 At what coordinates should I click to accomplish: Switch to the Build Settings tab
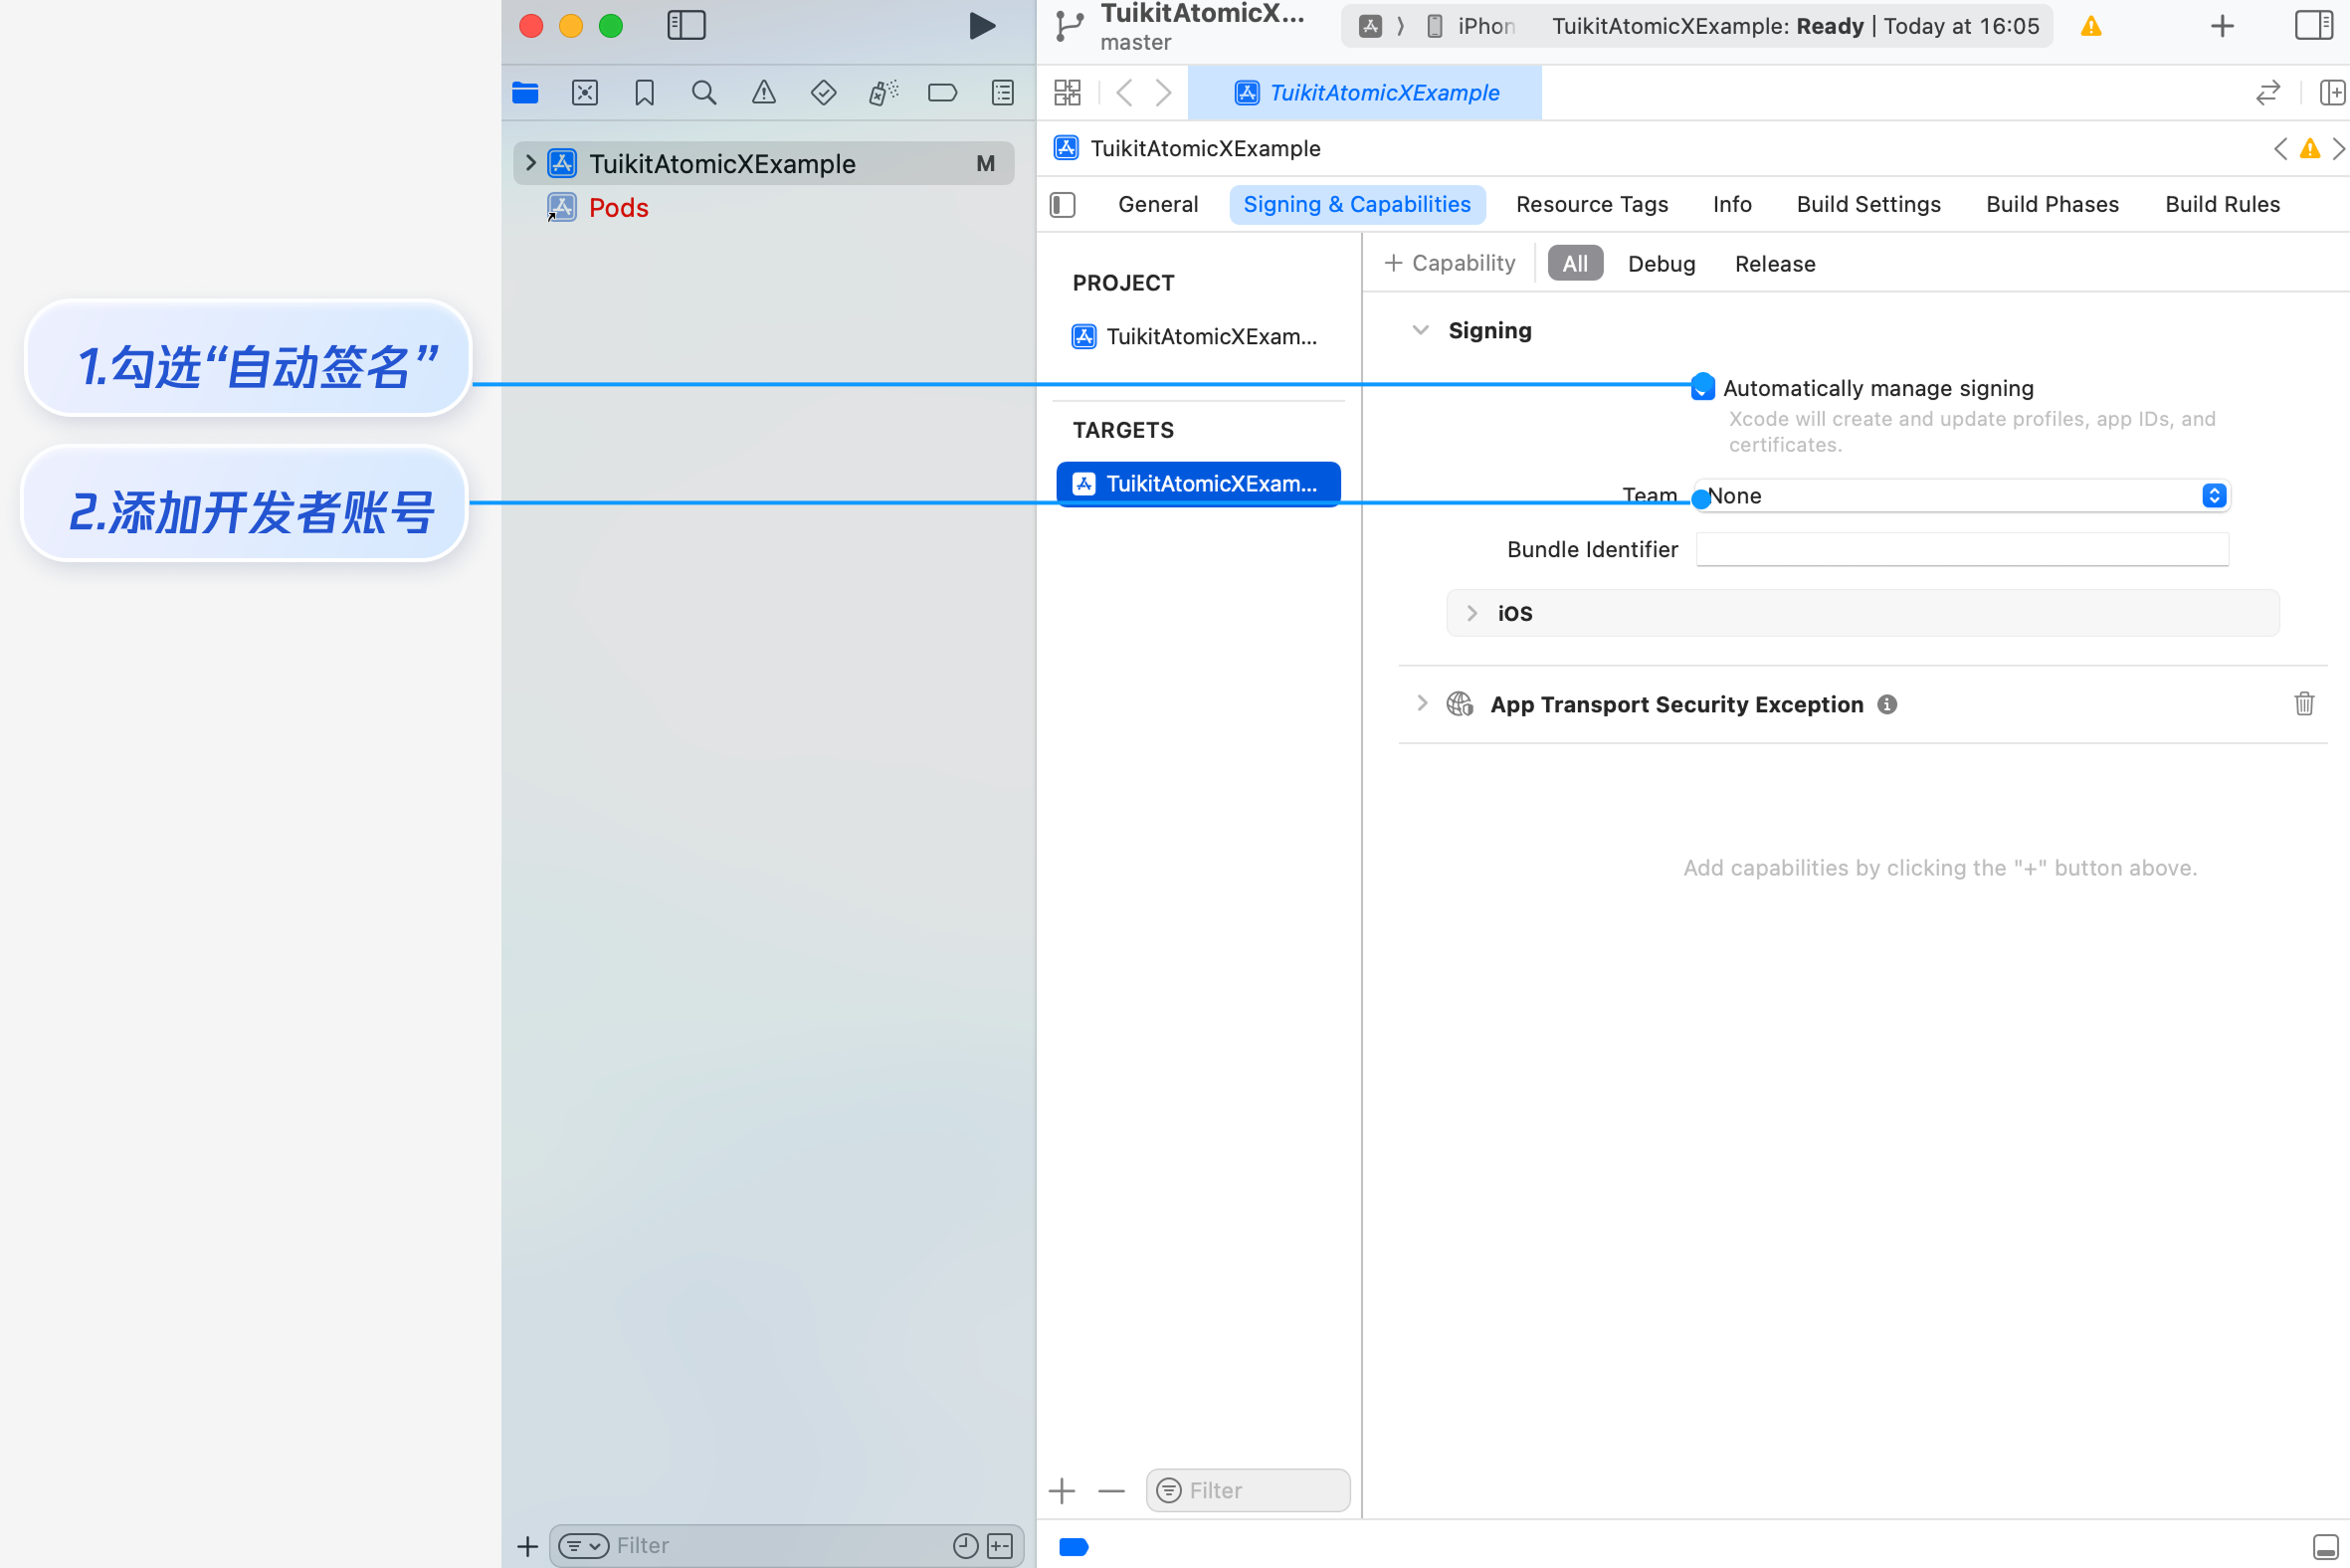pyautogui.click(x=1868, y=204)
